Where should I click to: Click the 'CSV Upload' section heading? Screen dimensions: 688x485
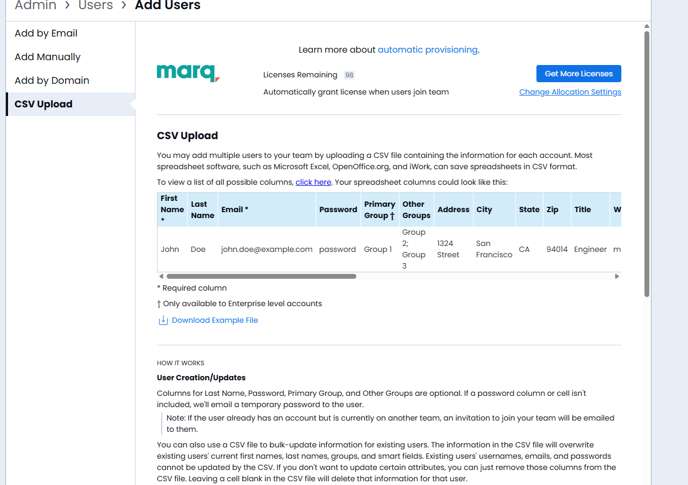187,136
